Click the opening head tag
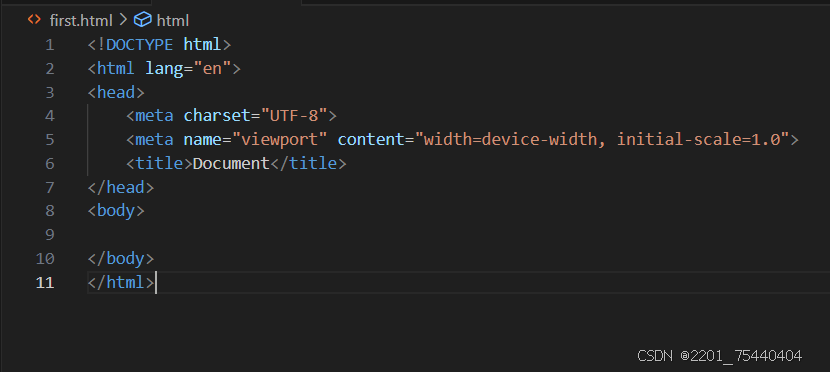The image size is (830, 372). click(116, 93)
